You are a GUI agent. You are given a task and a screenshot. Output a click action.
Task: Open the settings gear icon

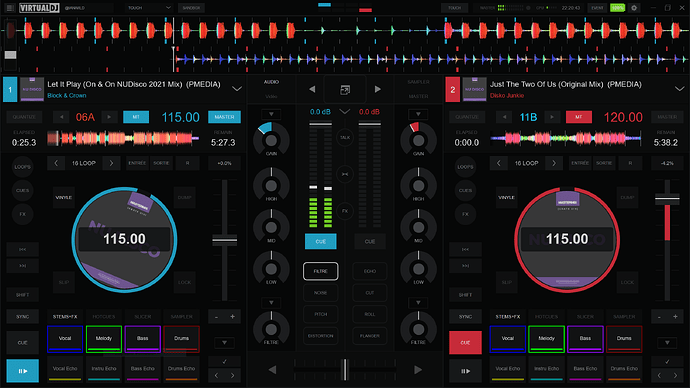click(634, 8)
